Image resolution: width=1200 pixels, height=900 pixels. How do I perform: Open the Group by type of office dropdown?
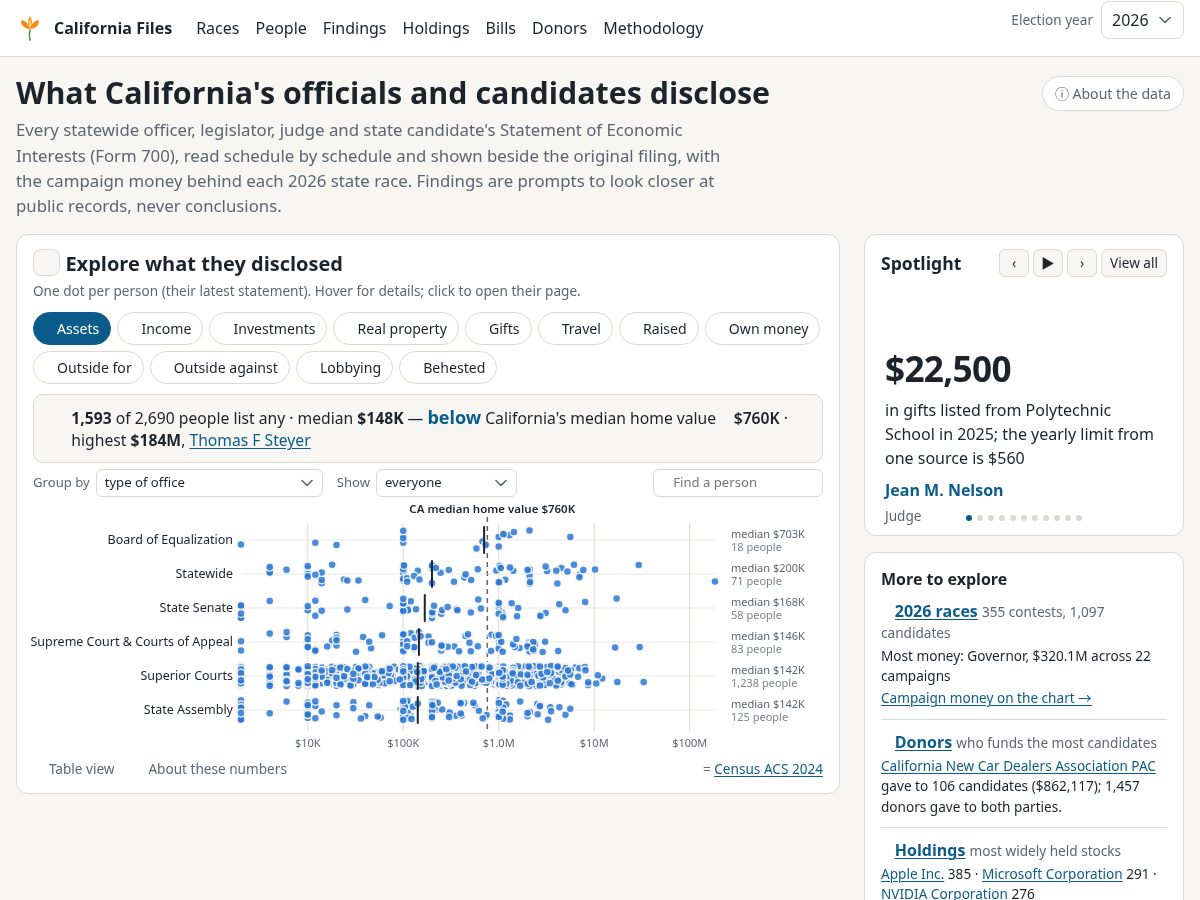209,482
